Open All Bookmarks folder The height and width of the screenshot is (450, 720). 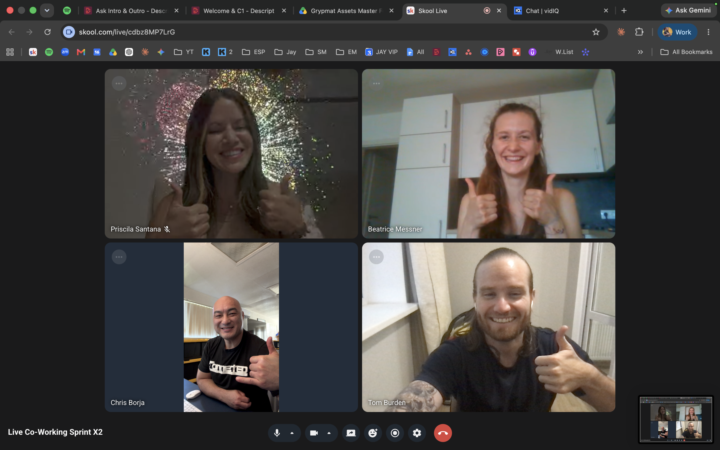point(686,52)
